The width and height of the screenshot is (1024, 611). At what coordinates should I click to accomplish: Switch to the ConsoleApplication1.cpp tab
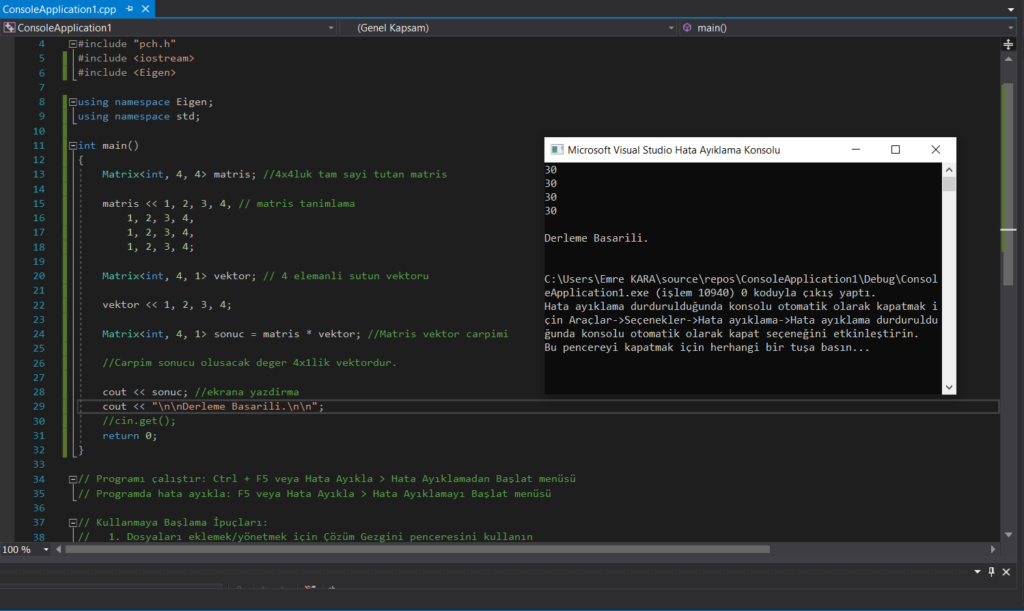[58, 8]
